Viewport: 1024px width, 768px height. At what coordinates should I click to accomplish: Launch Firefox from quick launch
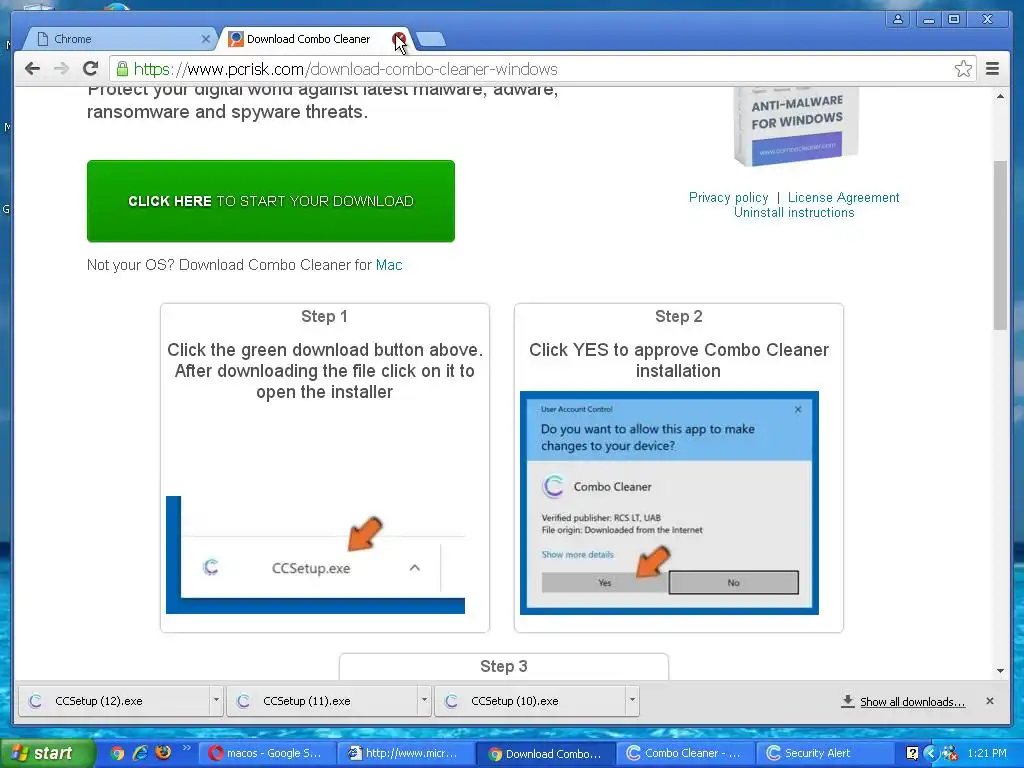(x=163, y=753)
